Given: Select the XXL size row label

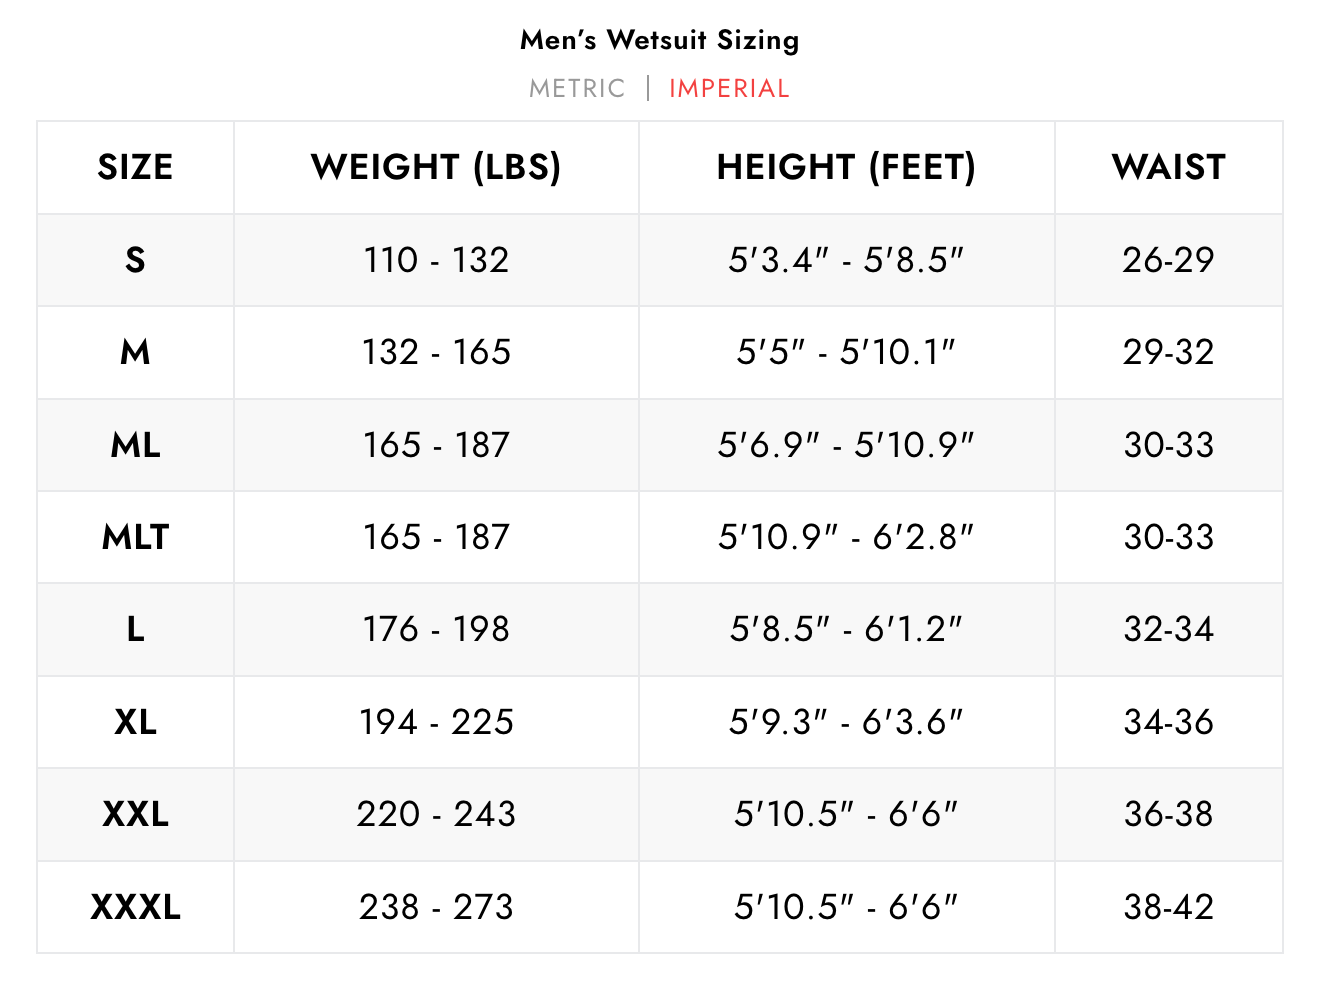Looking at the screenshot, I should [135, 814].
